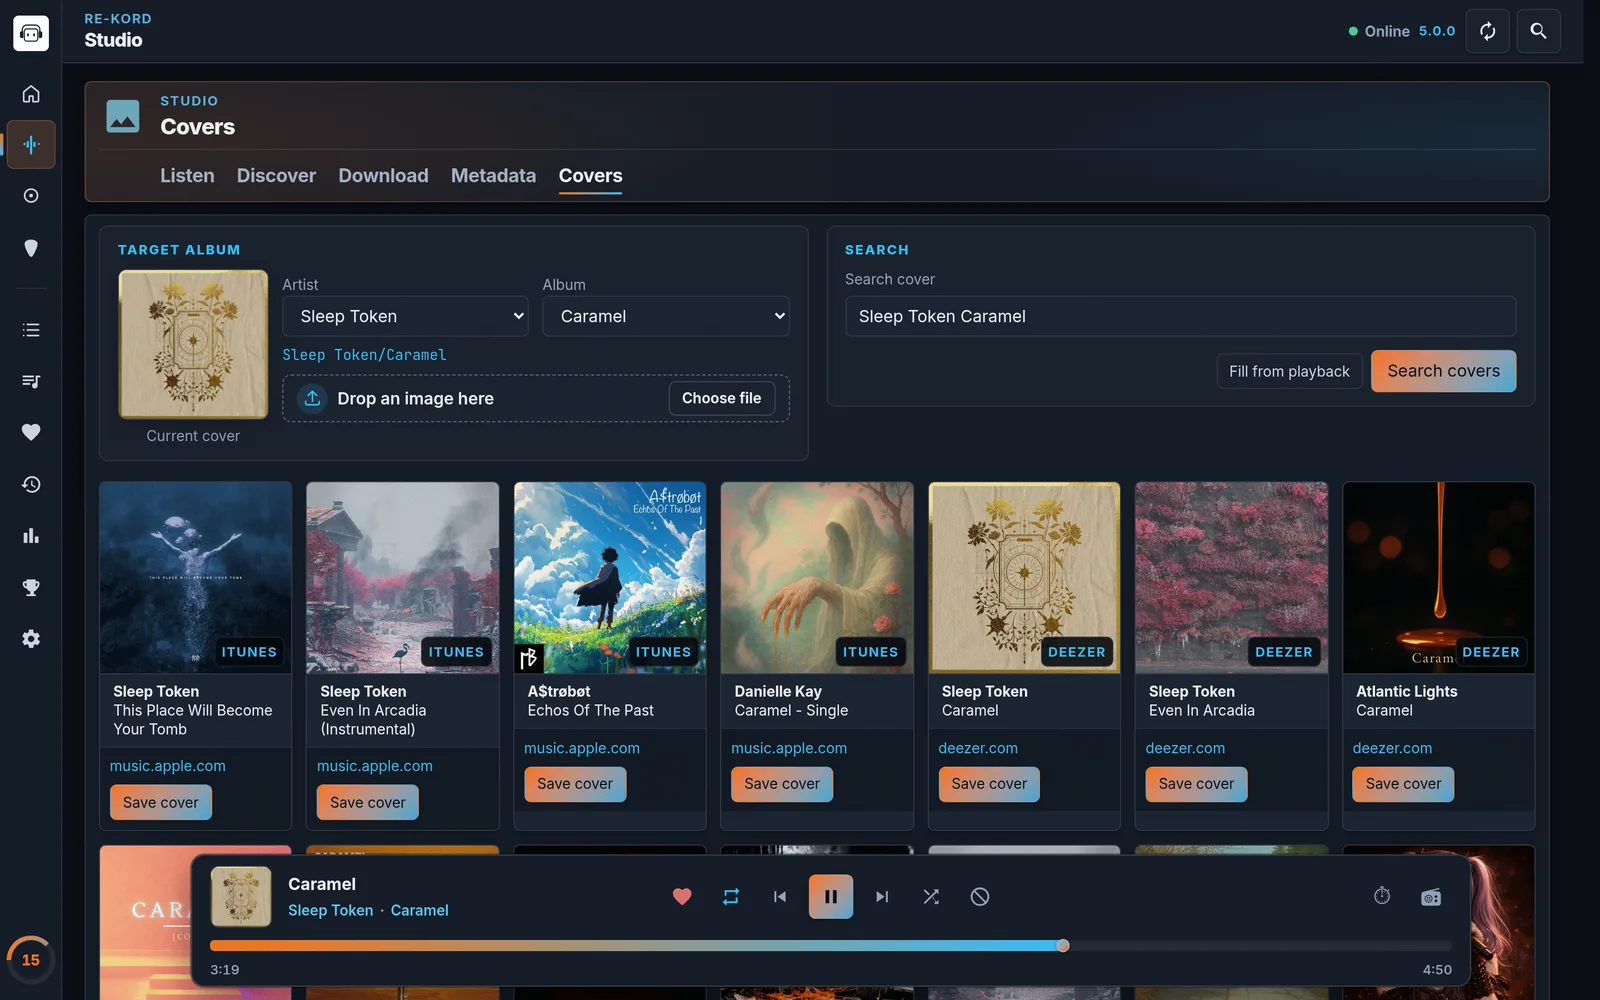Click the Covers image icon in header
Image resolution: width=1600 pixels, height=1000 pixels.
coord(123,116)
